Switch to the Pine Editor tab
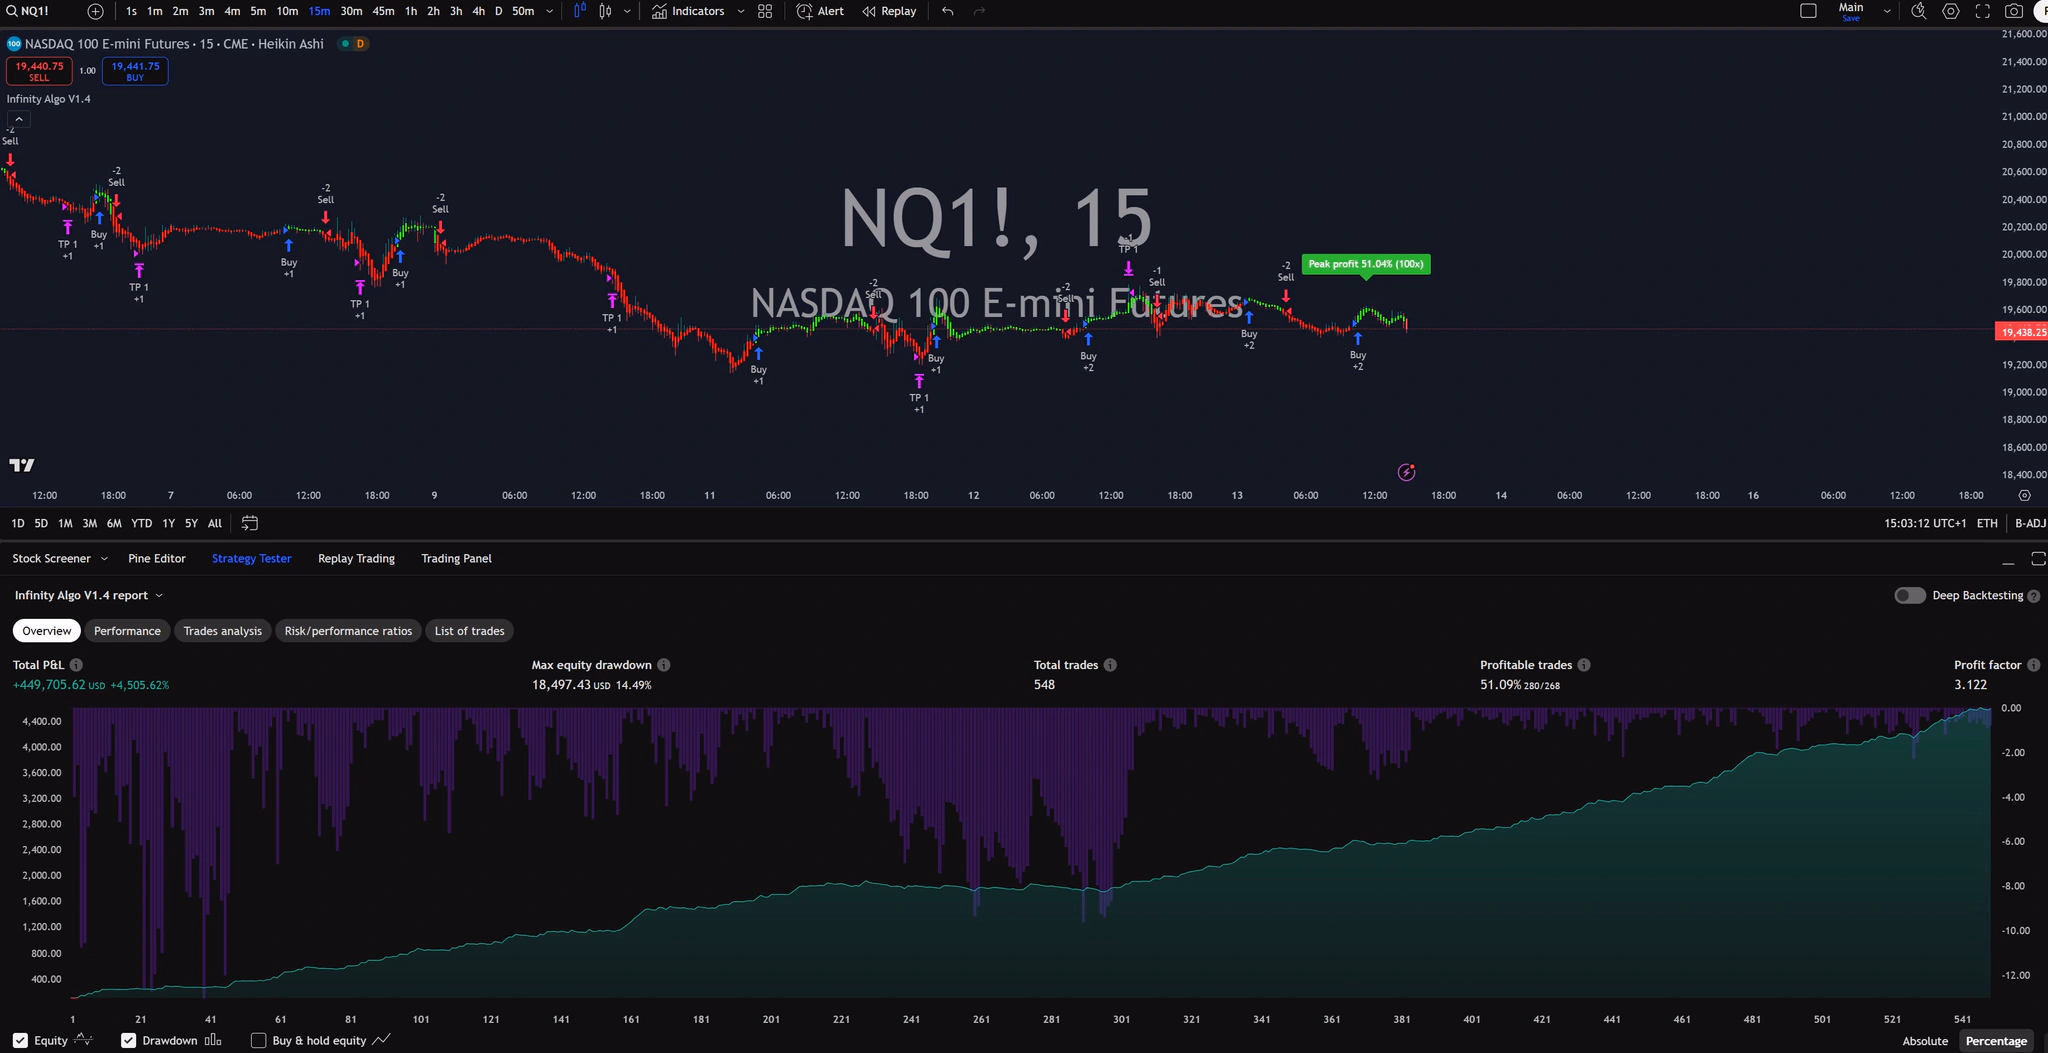The height and width of the screenshot is (1053, 2048). 157,558
